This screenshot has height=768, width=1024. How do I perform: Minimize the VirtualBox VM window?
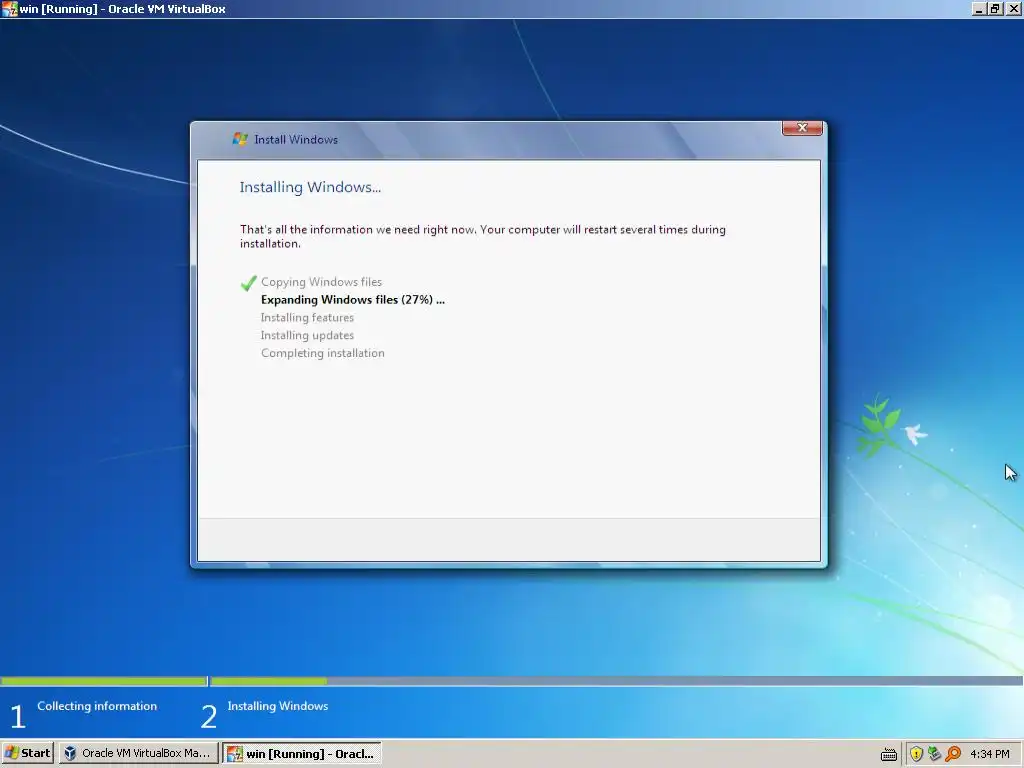tap(978, 9)
